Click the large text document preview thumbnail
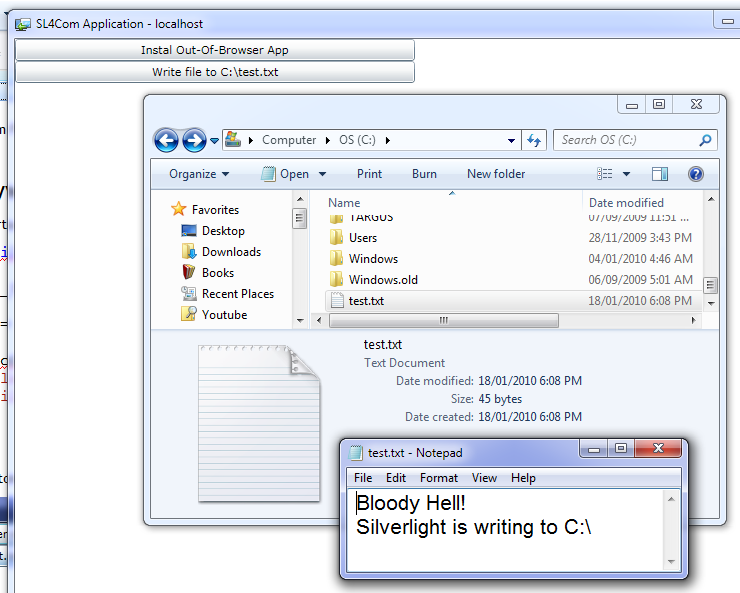This screenshot has height=593, width=740. pyautogui.click(x=259, y=424)
